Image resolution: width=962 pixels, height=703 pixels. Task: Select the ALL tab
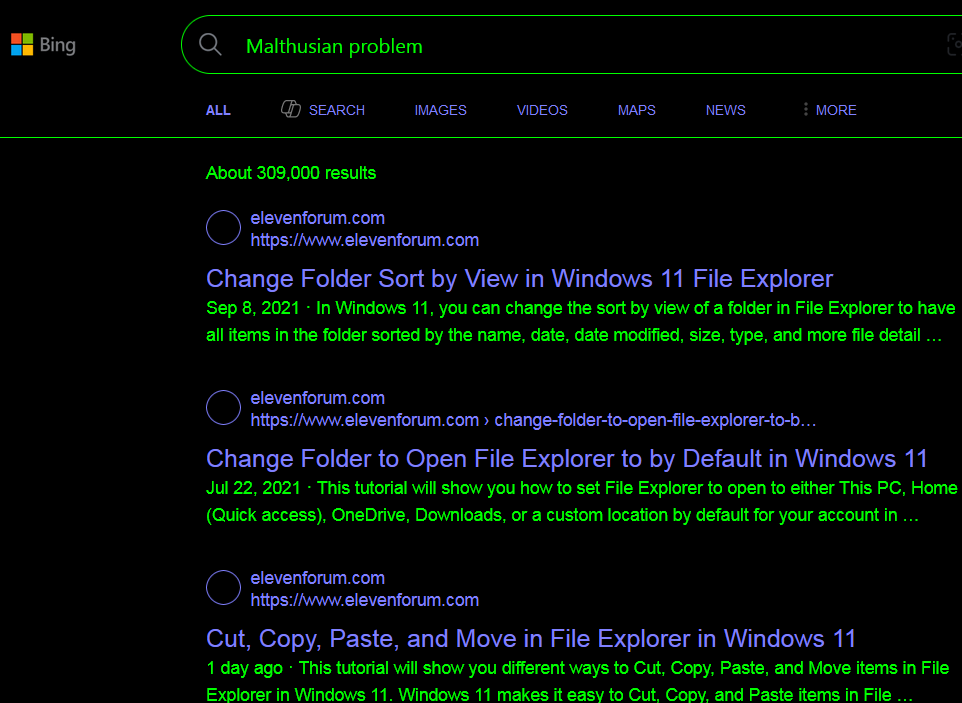(x=218, y=110)
